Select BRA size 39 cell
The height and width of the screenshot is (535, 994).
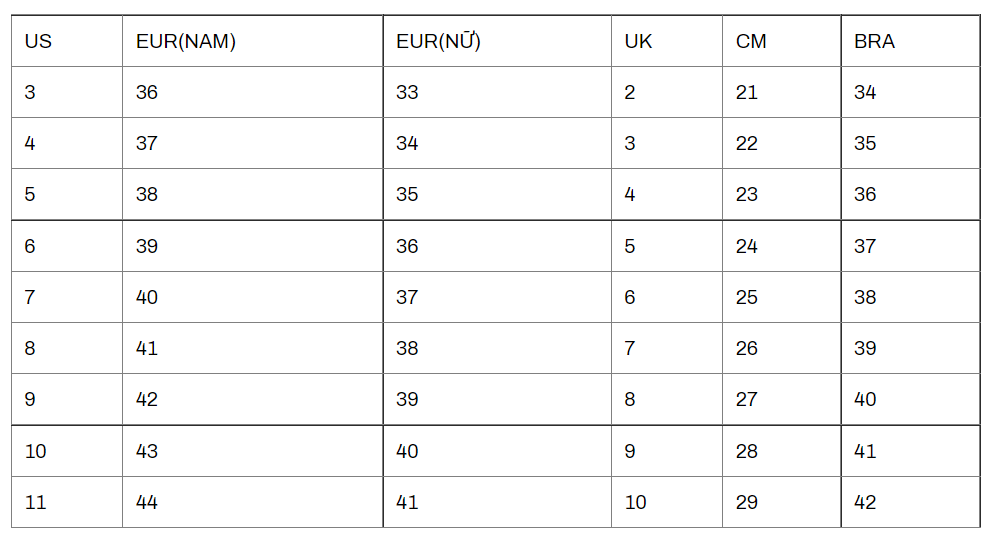pyautogui.click(x=865, y=348)
